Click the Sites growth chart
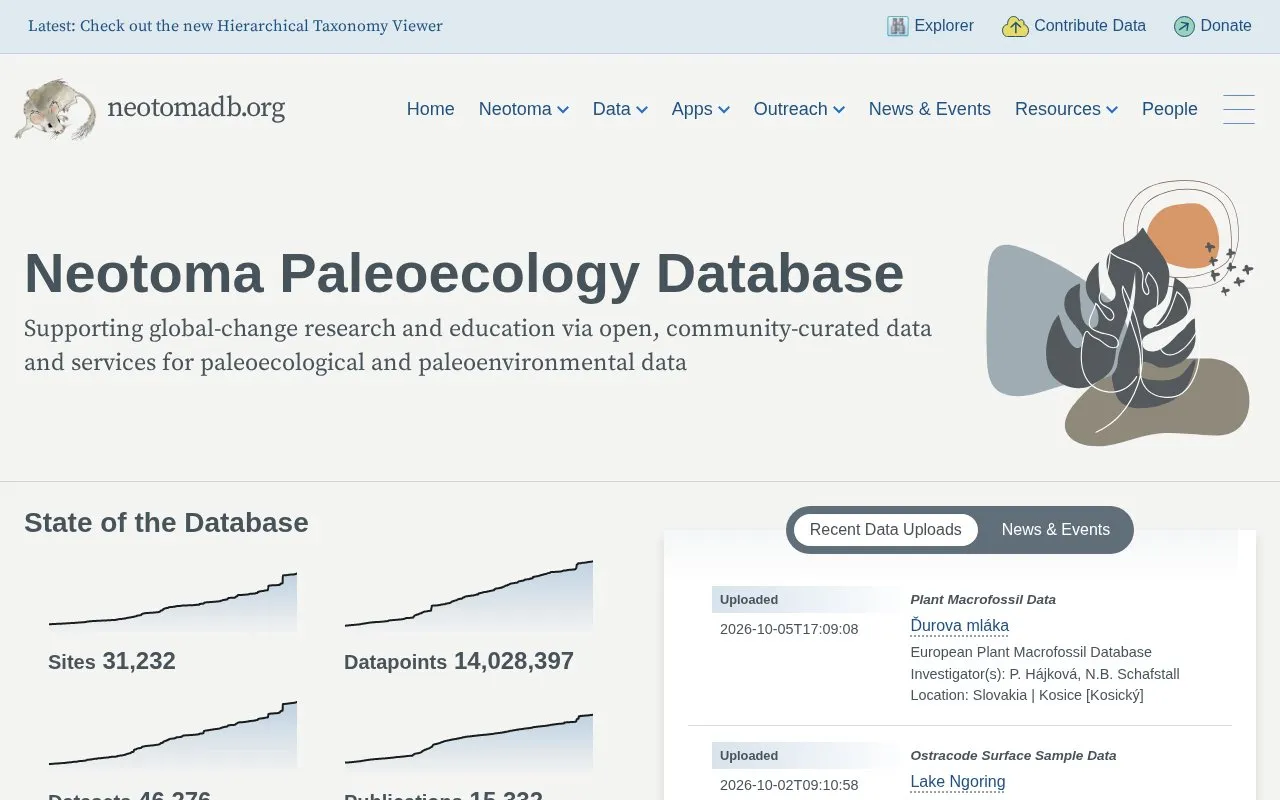Viewport: 1280px width, 800px height. tap(173, 601)
